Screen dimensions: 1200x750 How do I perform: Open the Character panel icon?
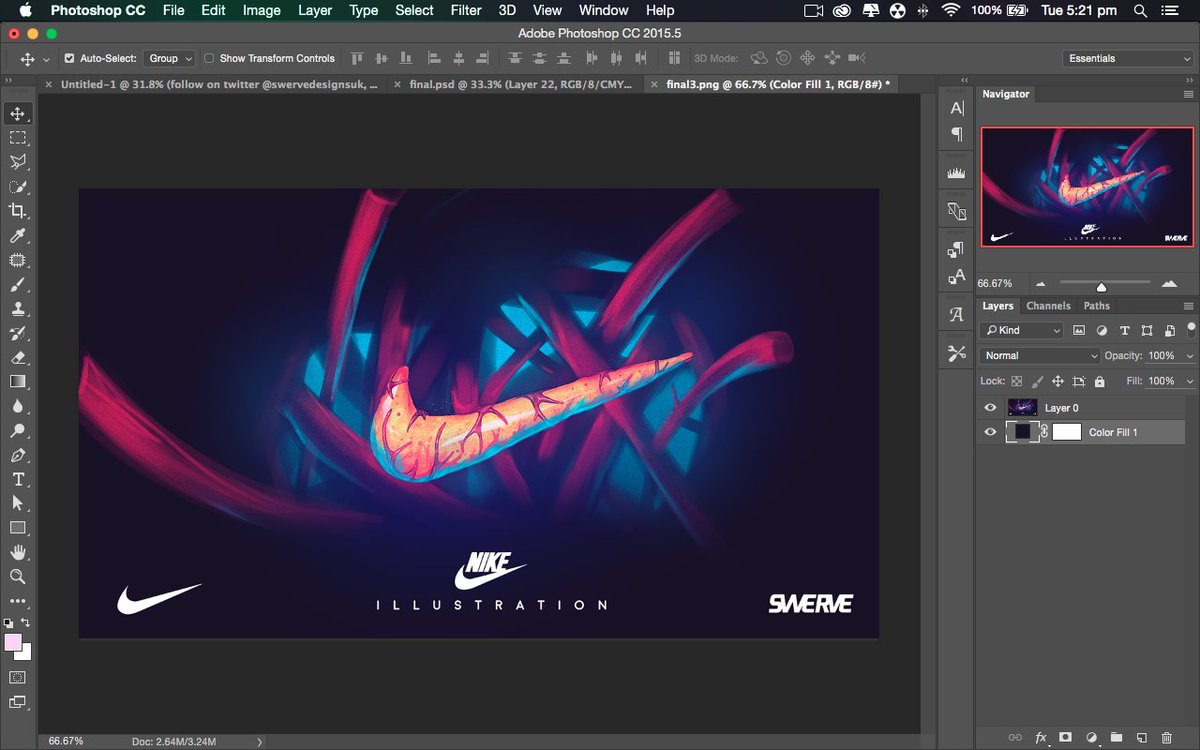tap(957, 109)
